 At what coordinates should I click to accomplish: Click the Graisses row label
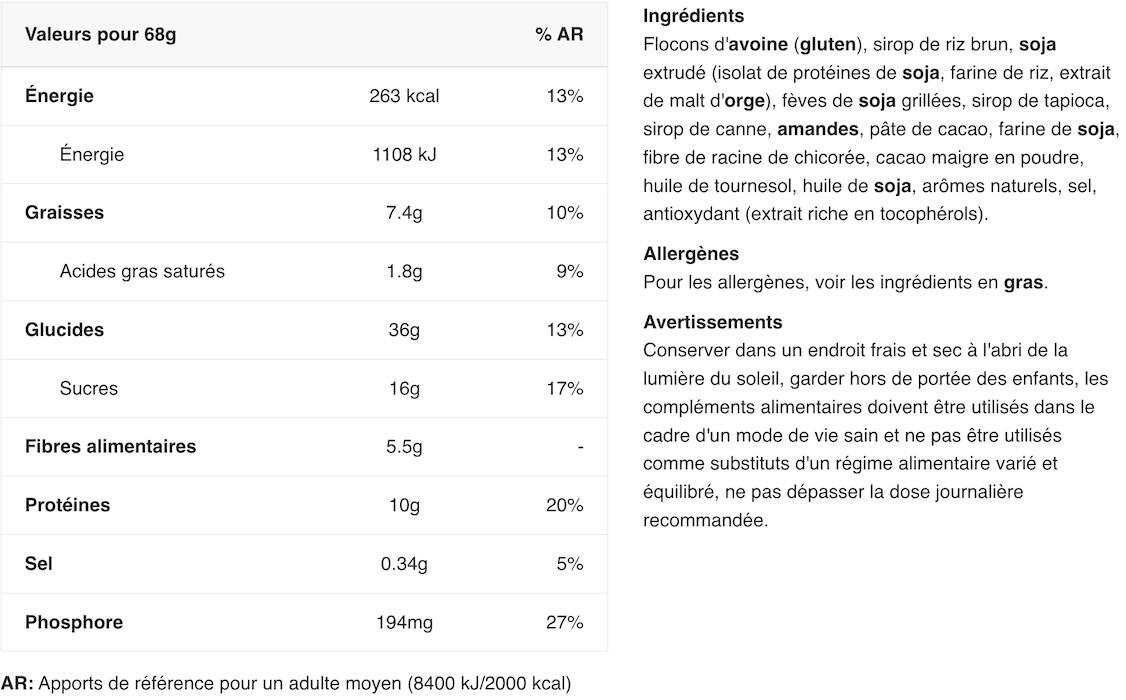65,213
